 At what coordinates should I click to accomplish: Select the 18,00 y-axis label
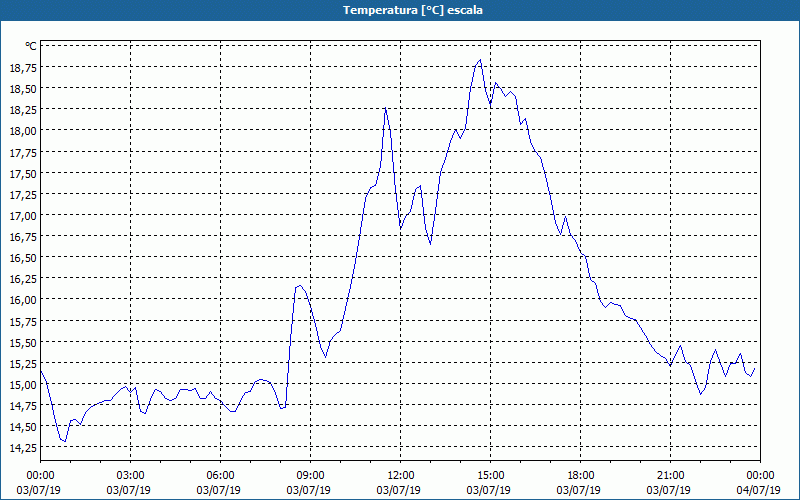point(23,131)
